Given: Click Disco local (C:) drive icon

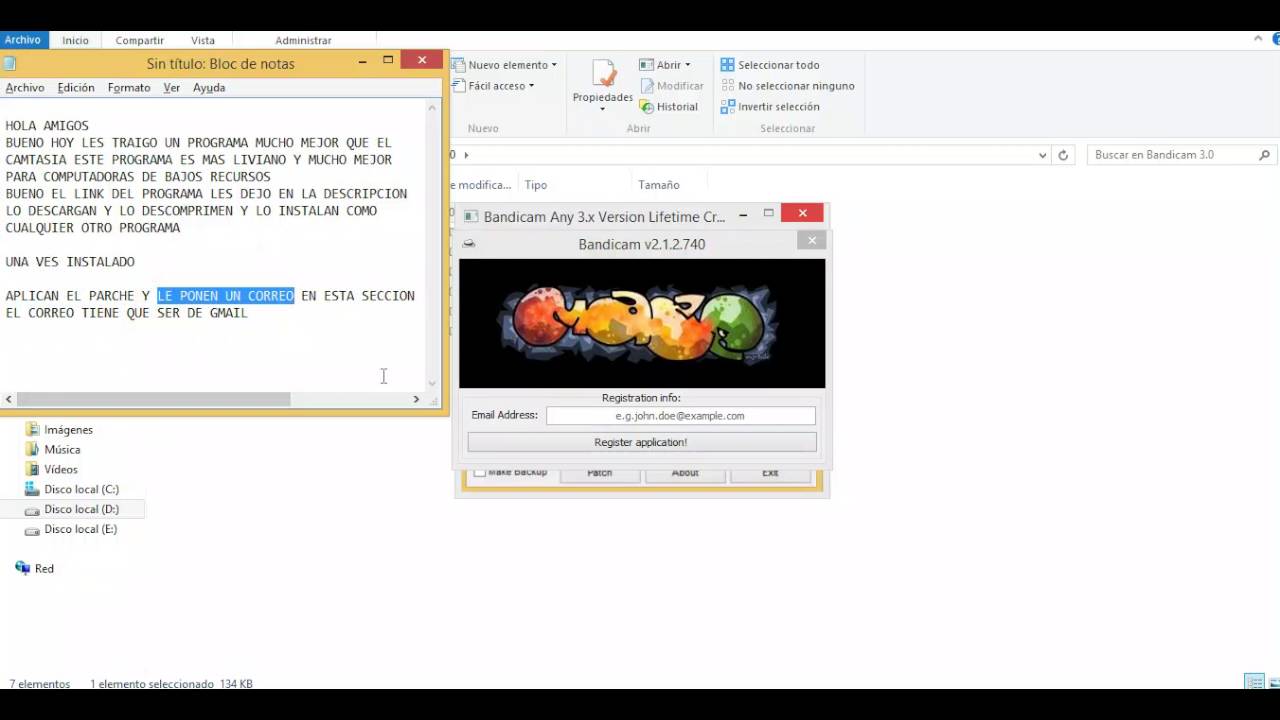Looking at the screenshot, I should click(32, 489).
